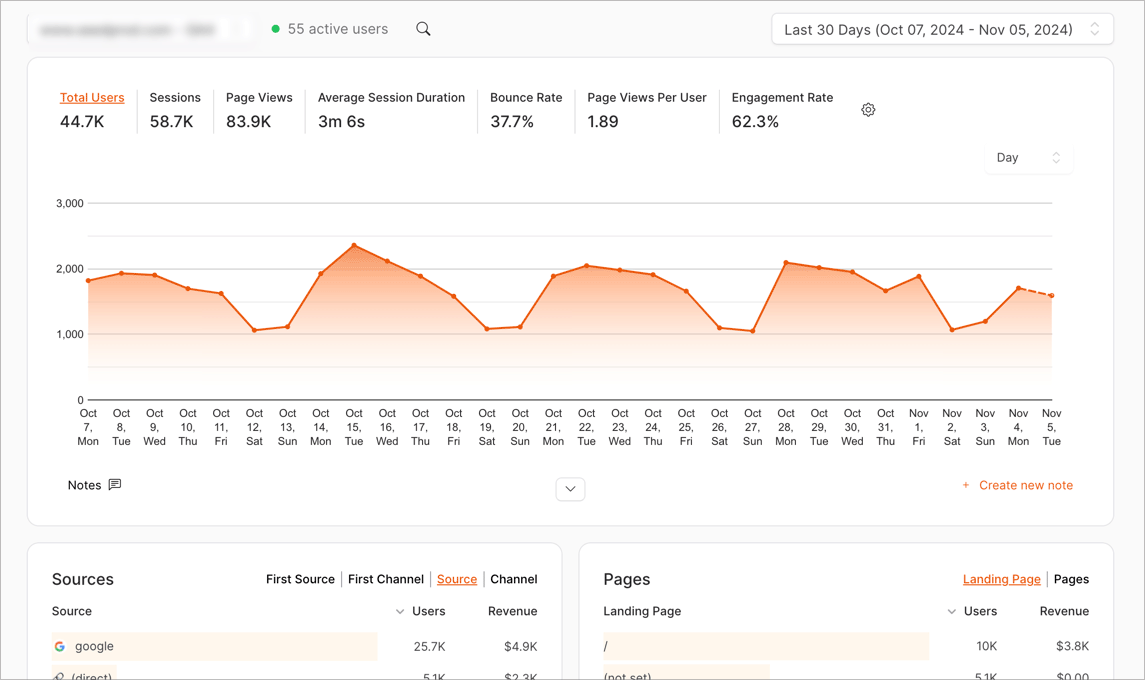The image size is (1145, 680).
Task: Switch the Pages panel to Pages view
Action: tap(1070, 579)
